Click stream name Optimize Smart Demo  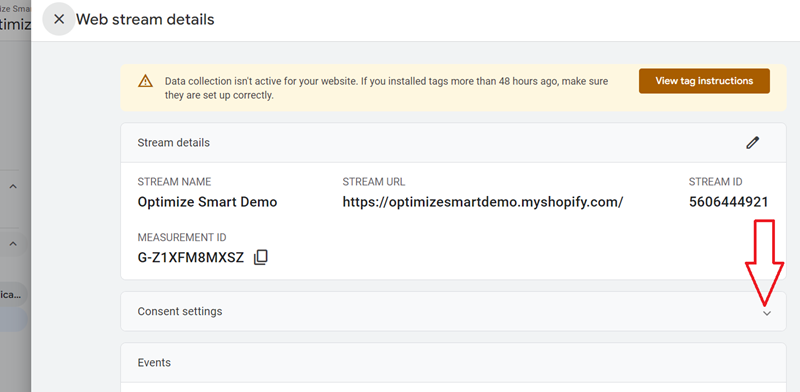pyautogui.click(x=207, y=202)
